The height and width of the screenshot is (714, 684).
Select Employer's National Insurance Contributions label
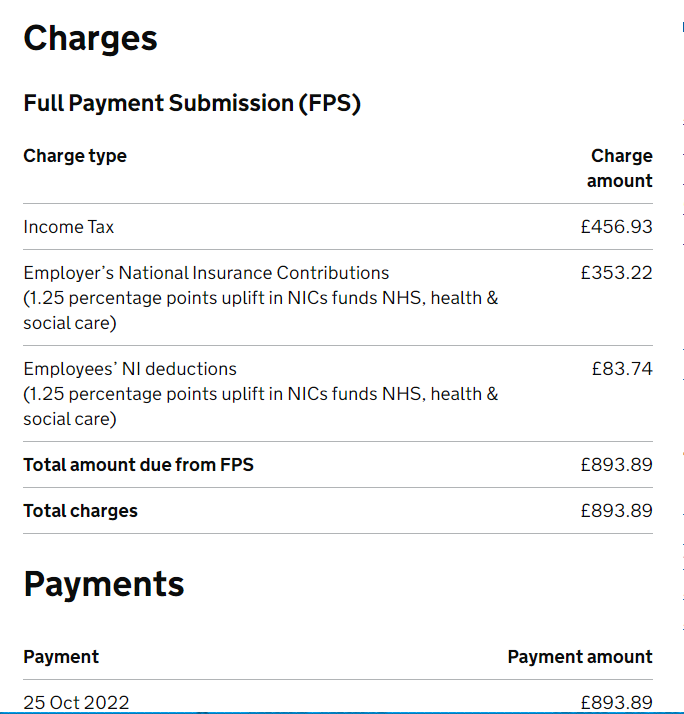pyautogui.click(x=206, y=273)
